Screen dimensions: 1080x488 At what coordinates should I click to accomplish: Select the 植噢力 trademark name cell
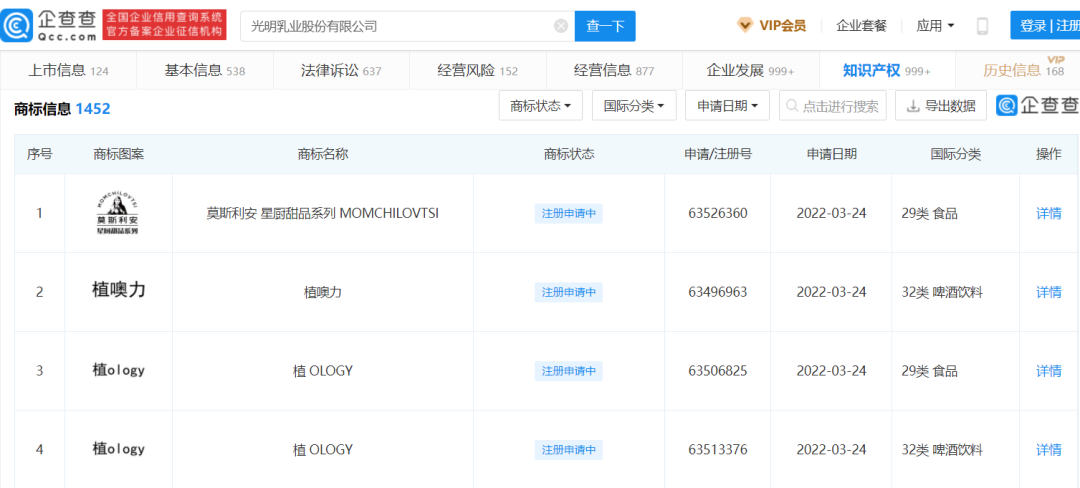(322, 292)
